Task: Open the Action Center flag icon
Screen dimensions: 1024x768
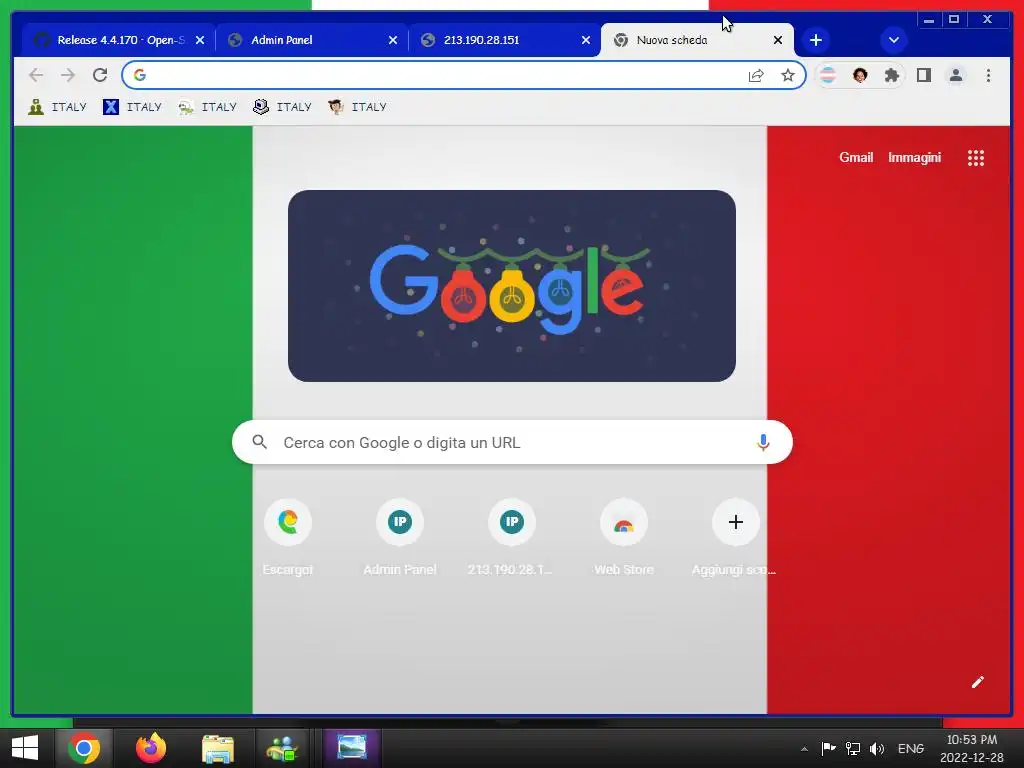Action: tap(829, 748)
